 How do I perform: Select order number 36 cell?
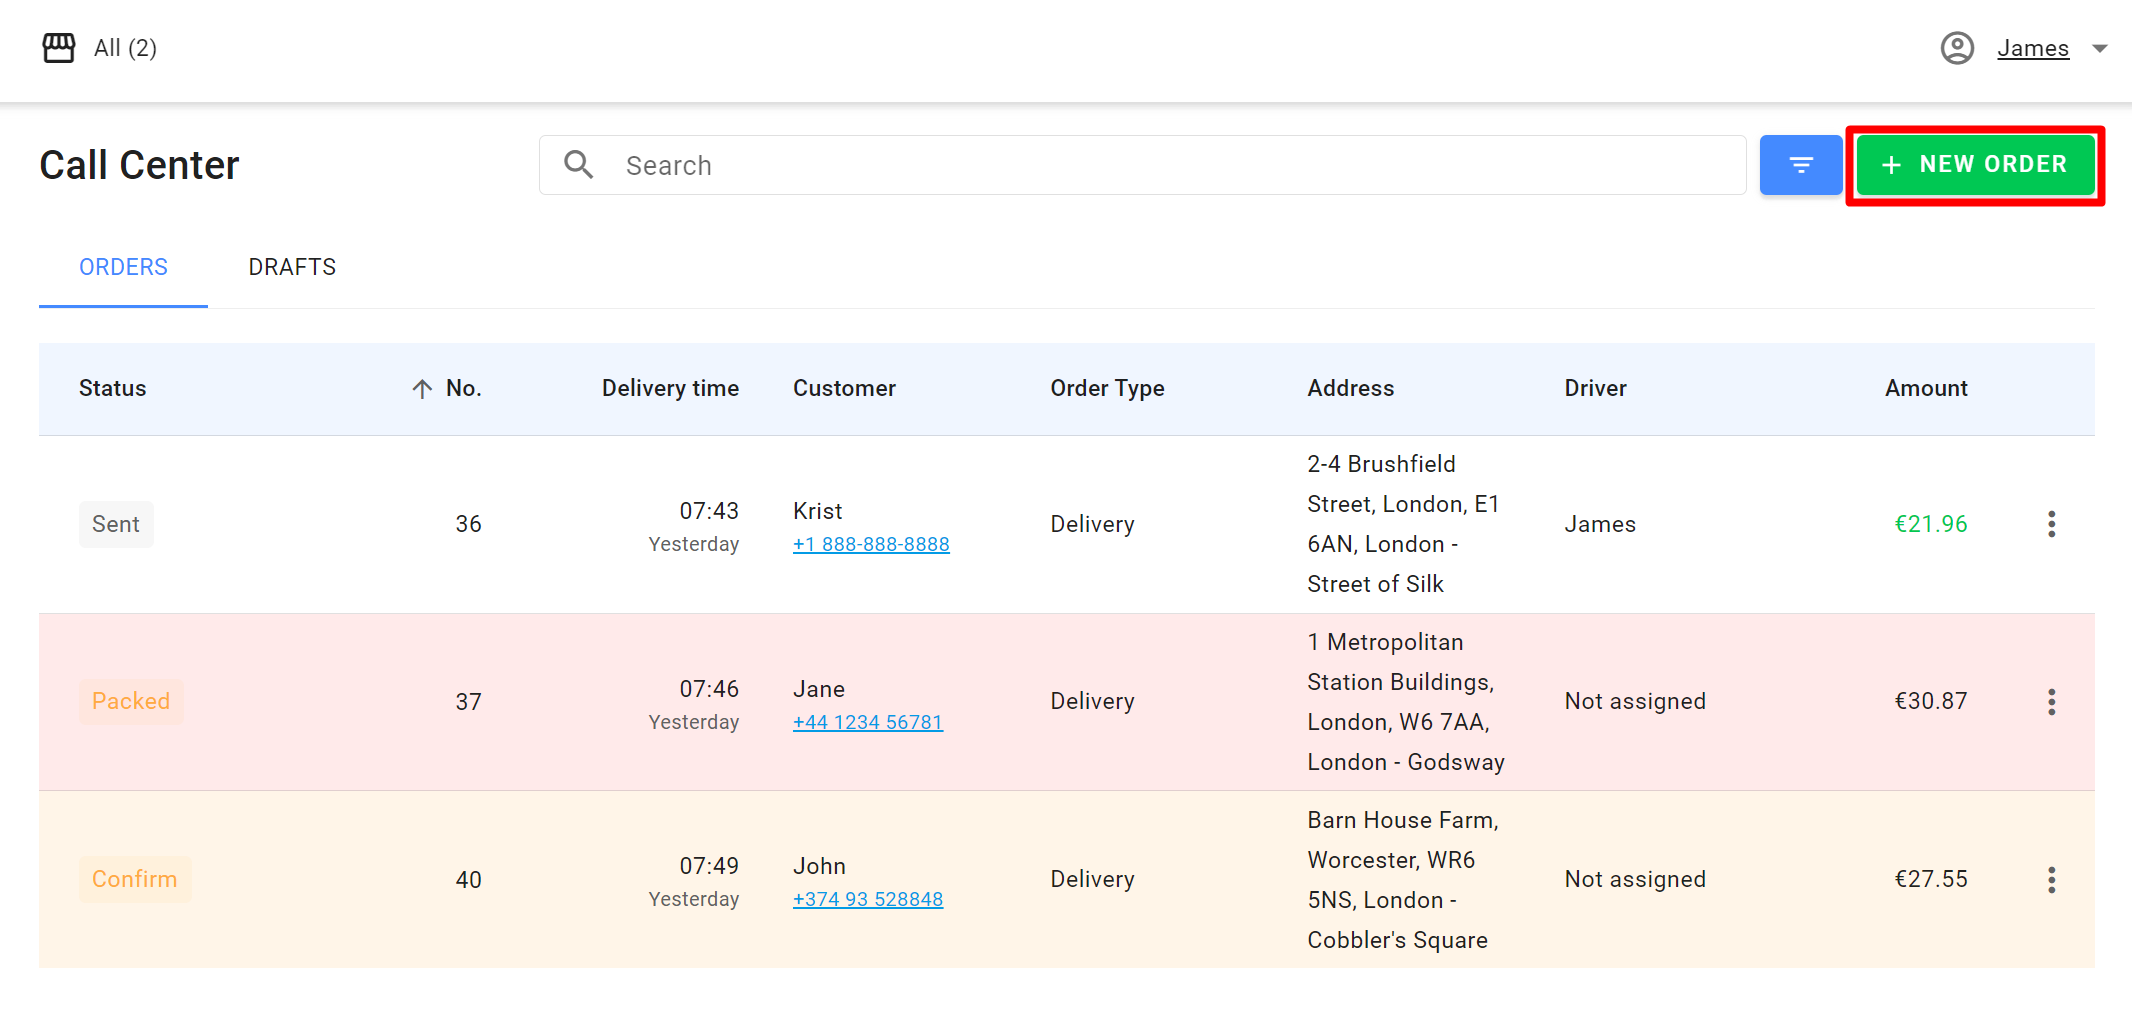point(468,524)
